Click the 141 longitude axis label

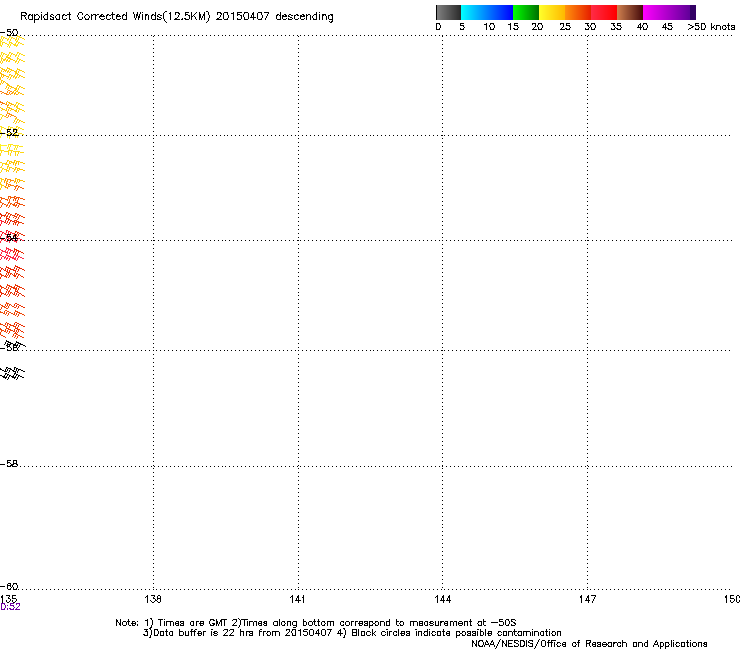[297, 599]
